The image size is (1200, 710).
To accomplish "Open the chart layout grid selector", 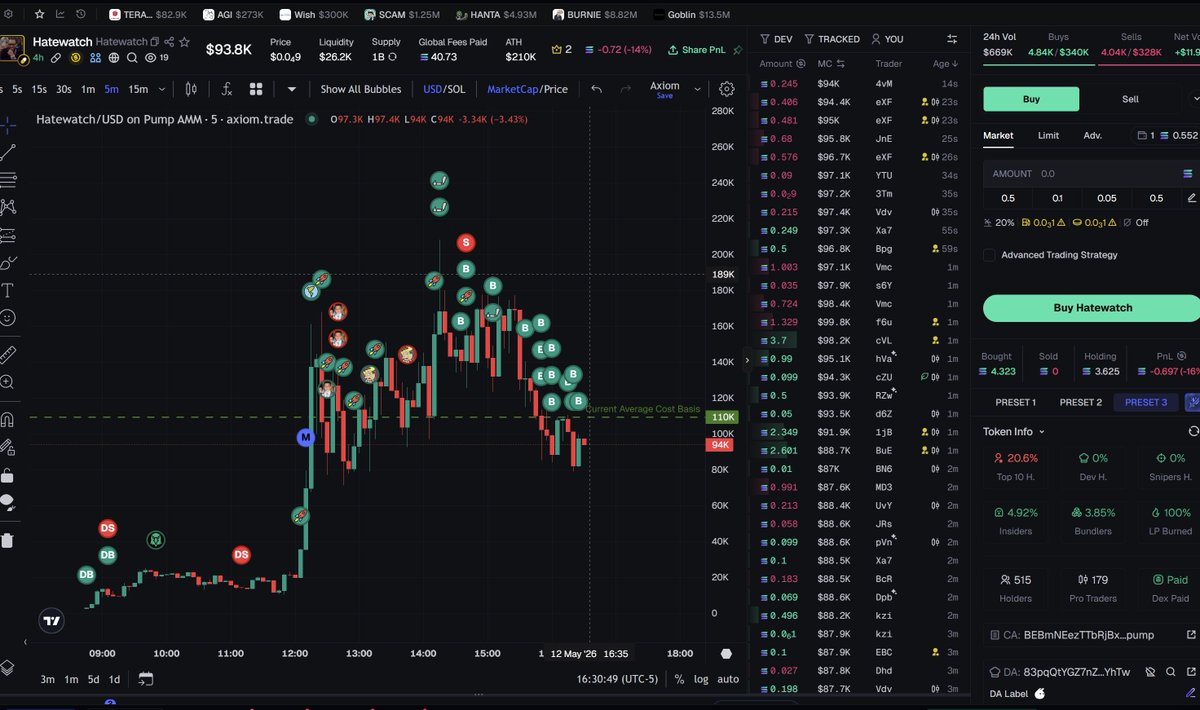I will pos(256,89).
